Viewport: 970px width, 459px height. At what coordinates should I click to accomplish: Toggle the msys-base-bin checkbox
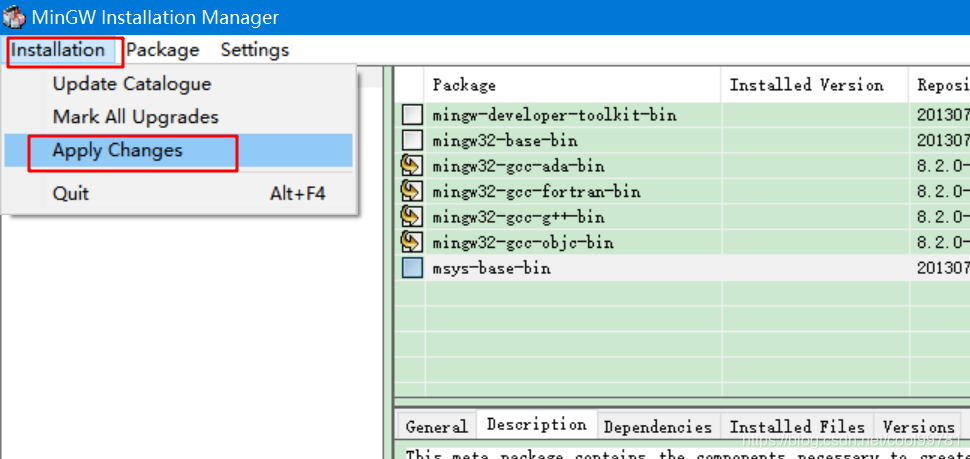coord(412,268)
